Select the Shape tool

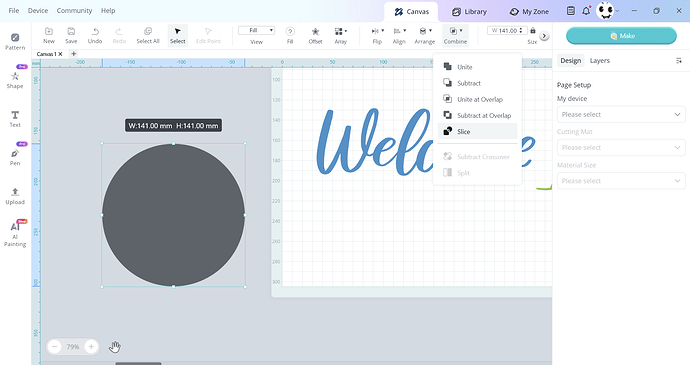point(15,80)
